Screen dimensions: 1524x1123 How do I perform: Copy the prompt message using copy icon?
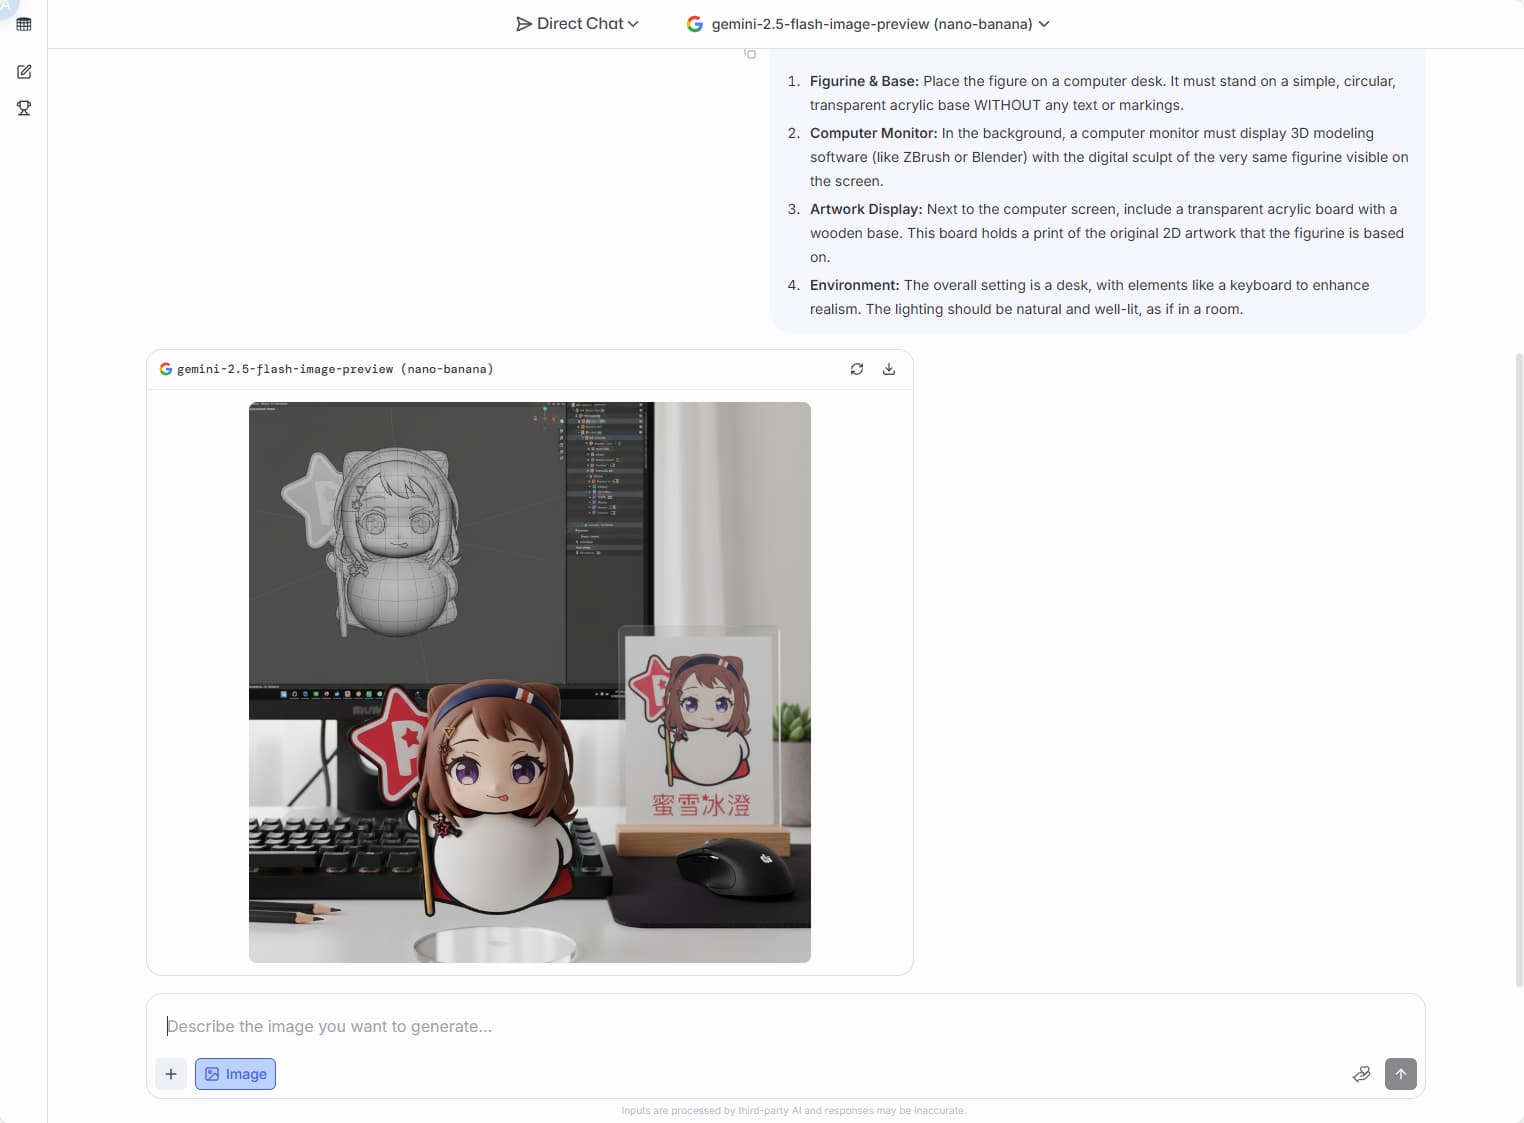[750, 53]
